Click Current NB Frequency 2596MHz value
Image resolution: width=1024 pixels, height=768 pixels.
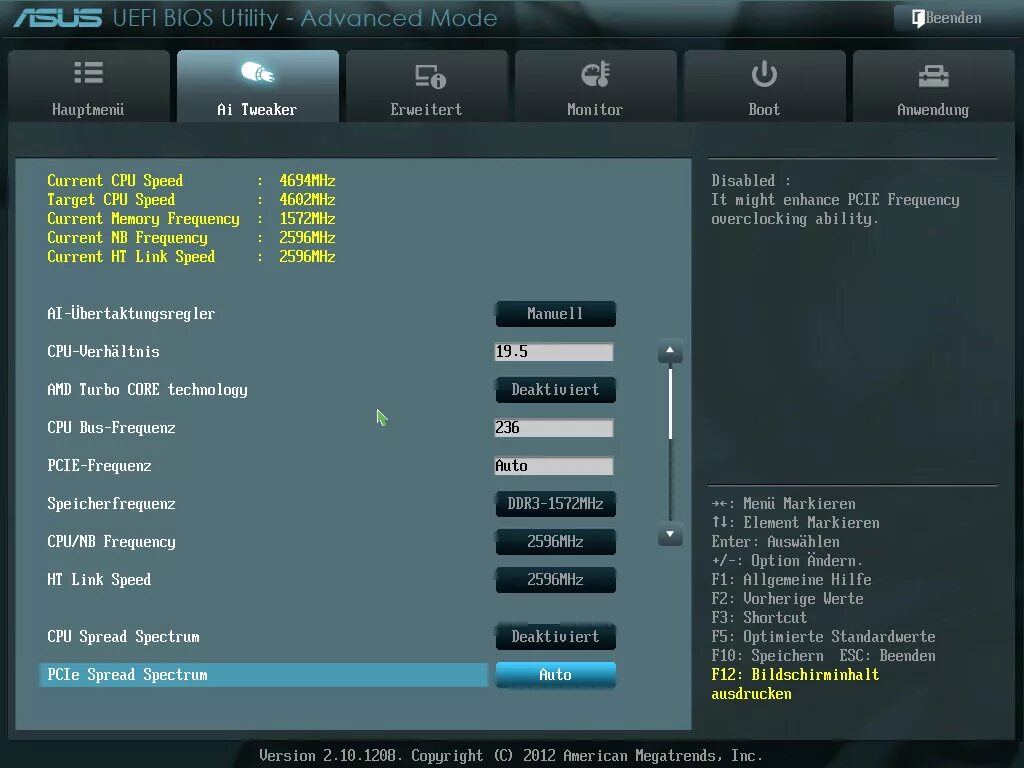(307, 237)
